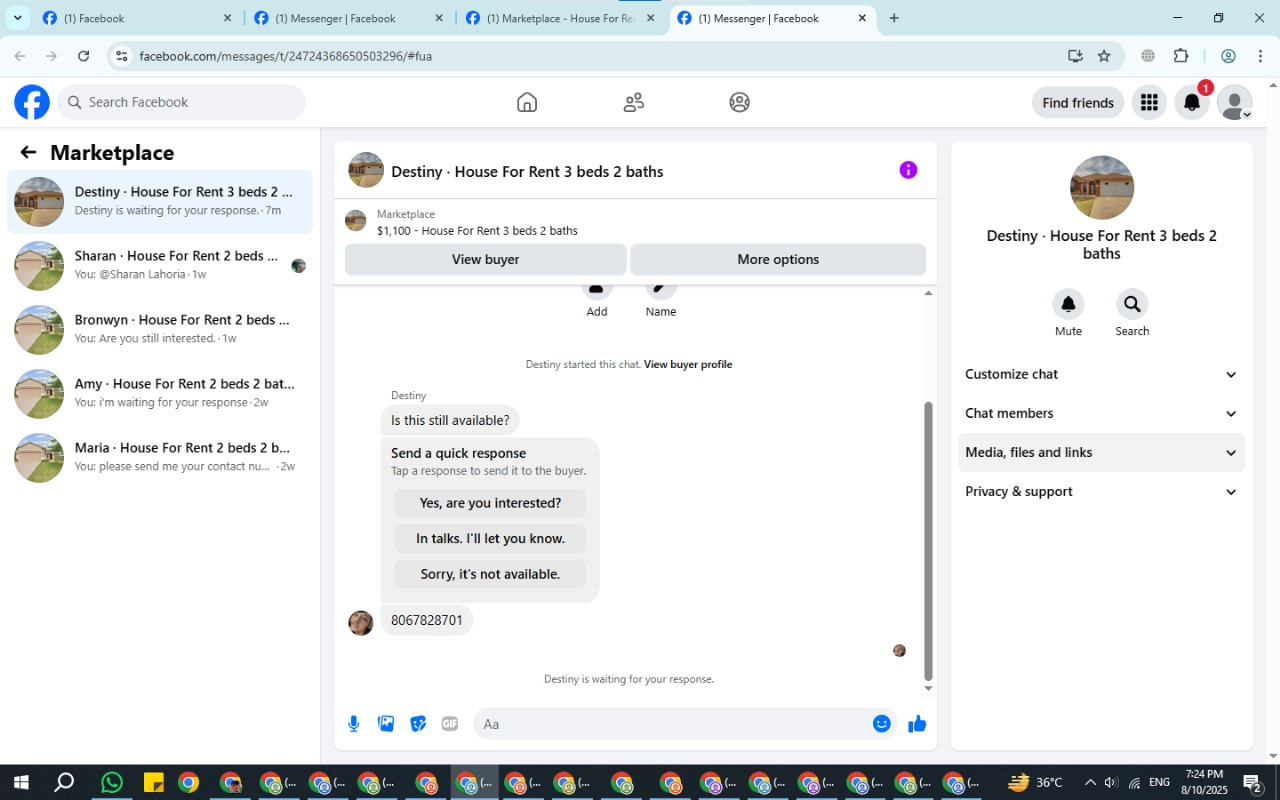Open View buyer profile link
1280x800 pixels.
pyautogui.click(x=688, y=364)
